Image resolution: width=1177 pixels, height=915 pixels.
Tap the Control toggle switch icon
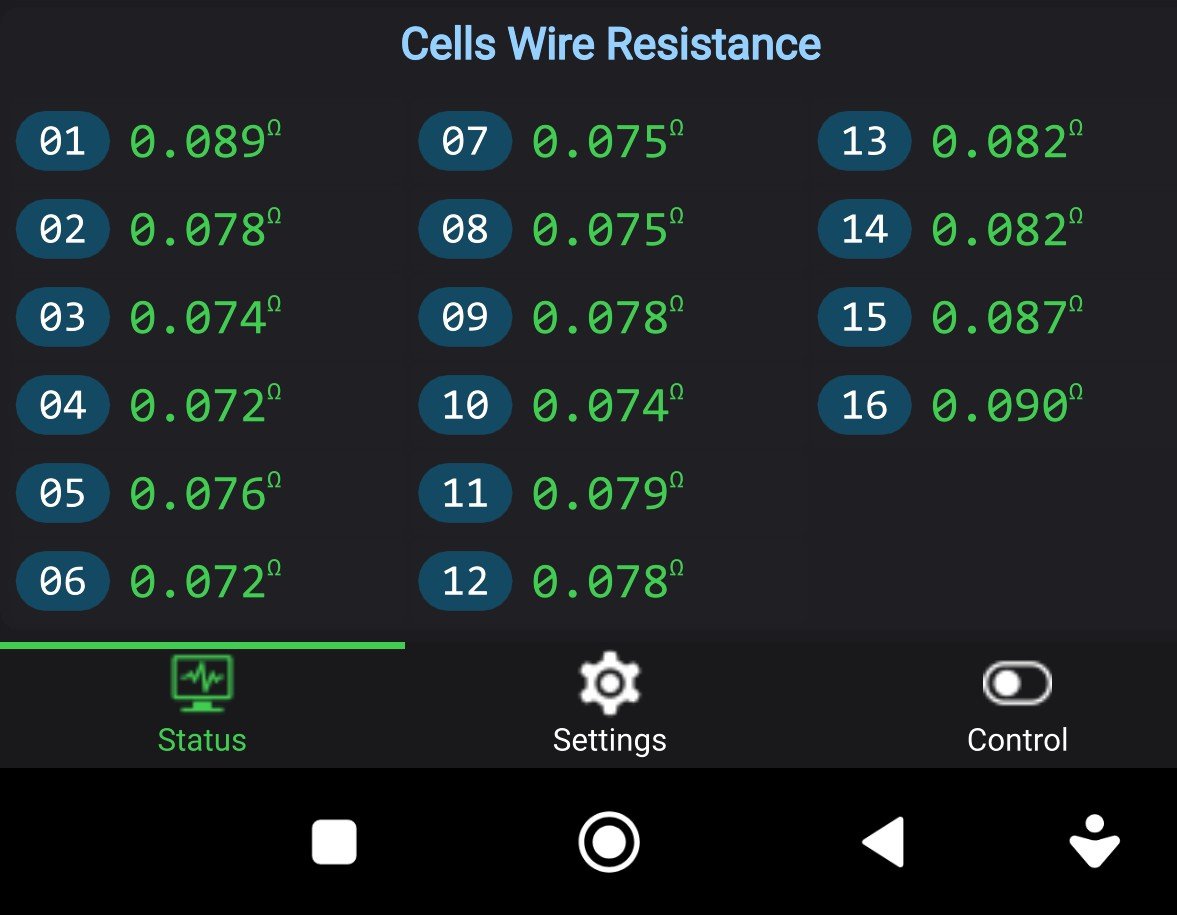pyautogui.click(x=1017, y=684)
